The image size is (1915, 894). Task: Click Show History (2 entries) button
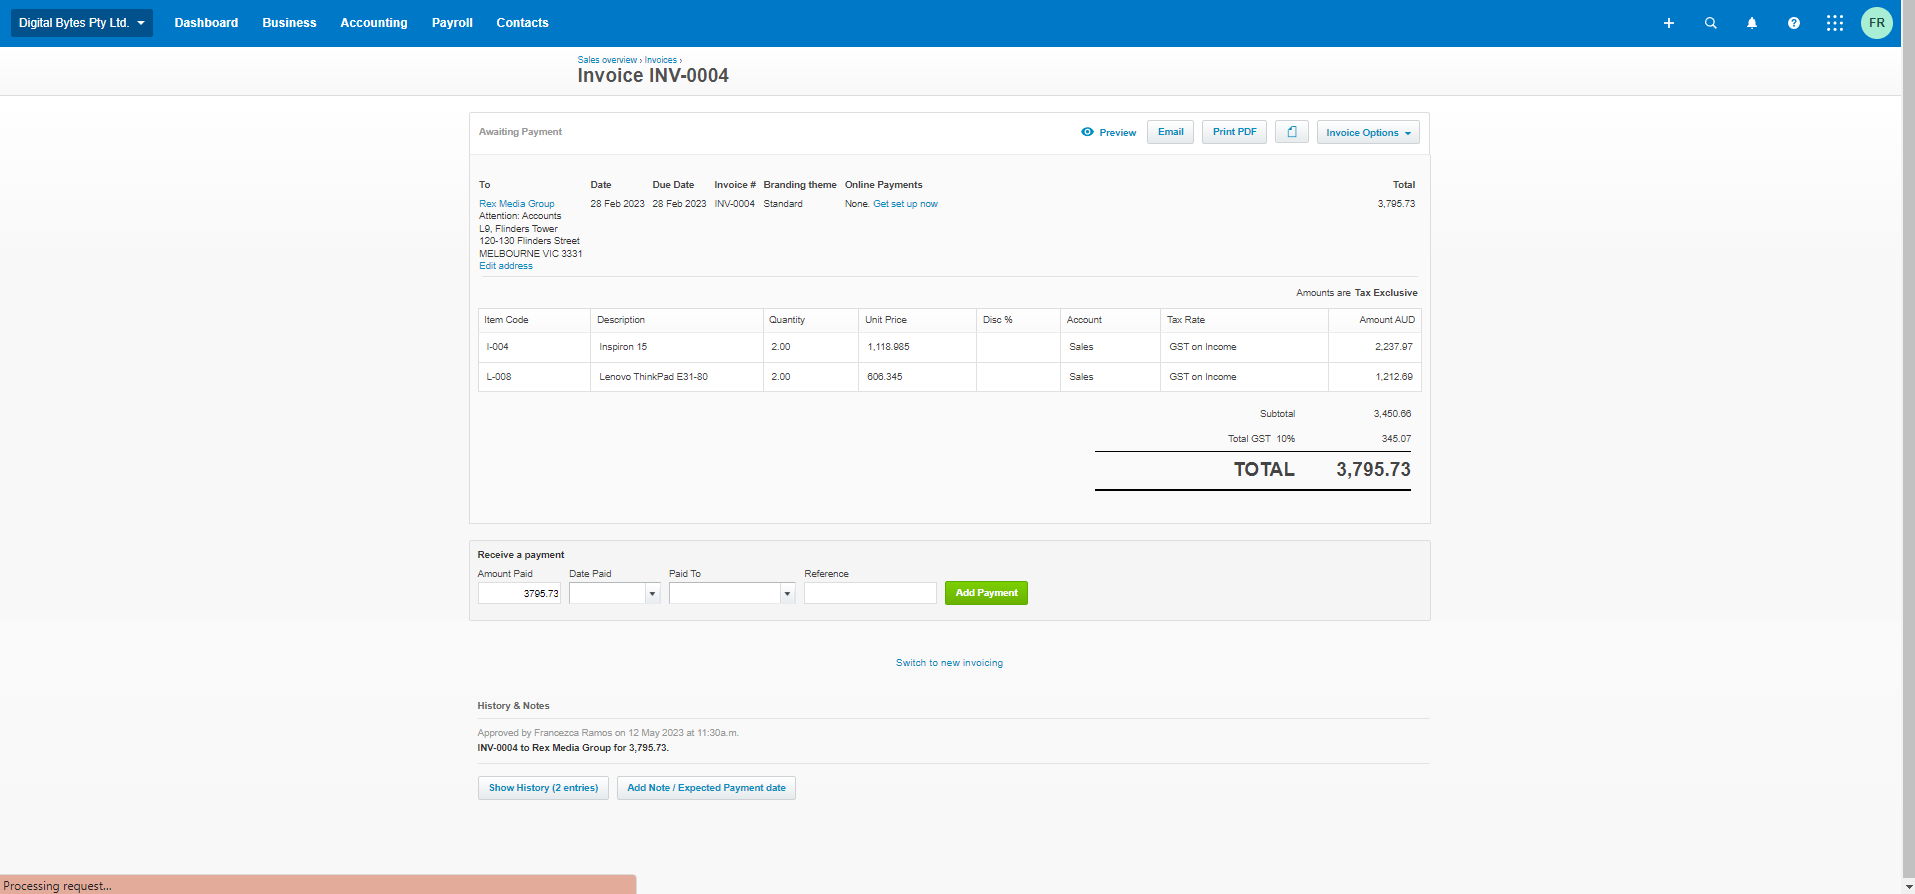[x=543, y=788]
